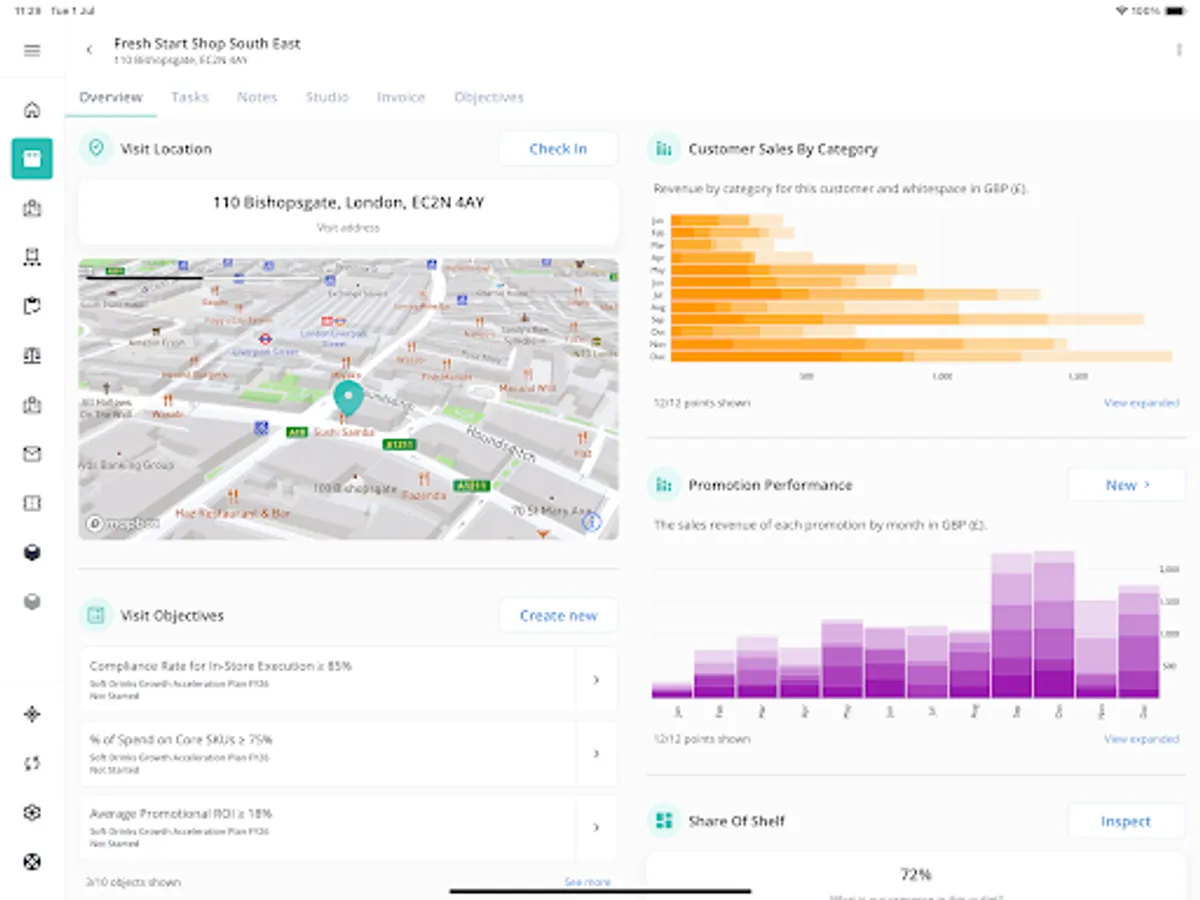Open the location crosshair icon in the sidebar
The width and height of the screenshot is (1200, 900).
point(31,714)
